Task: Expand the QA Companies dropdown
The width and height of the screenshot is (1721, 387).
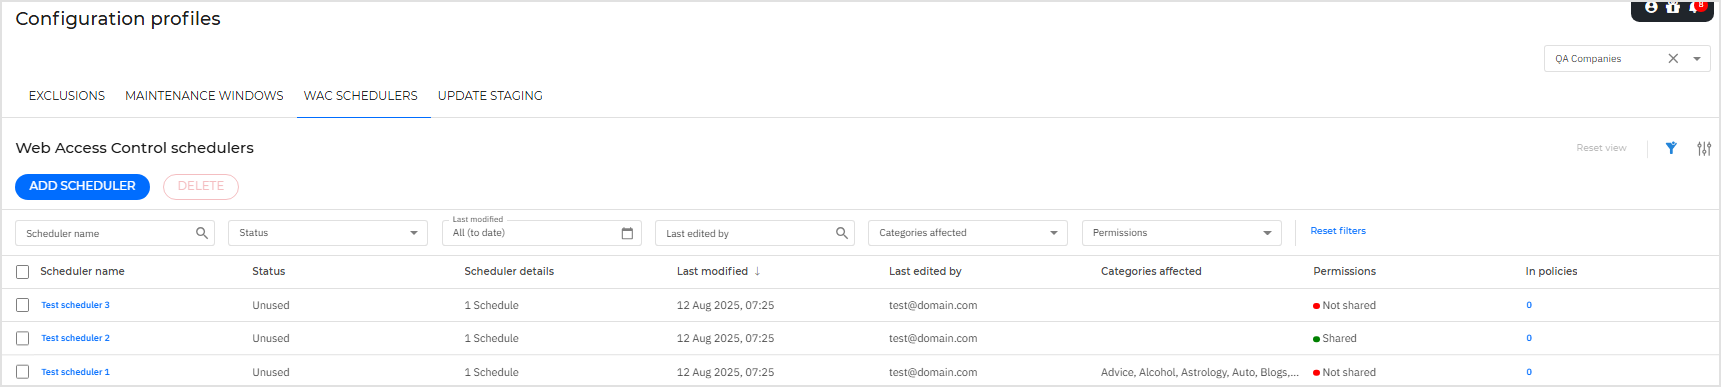Action: (1697, 59)
